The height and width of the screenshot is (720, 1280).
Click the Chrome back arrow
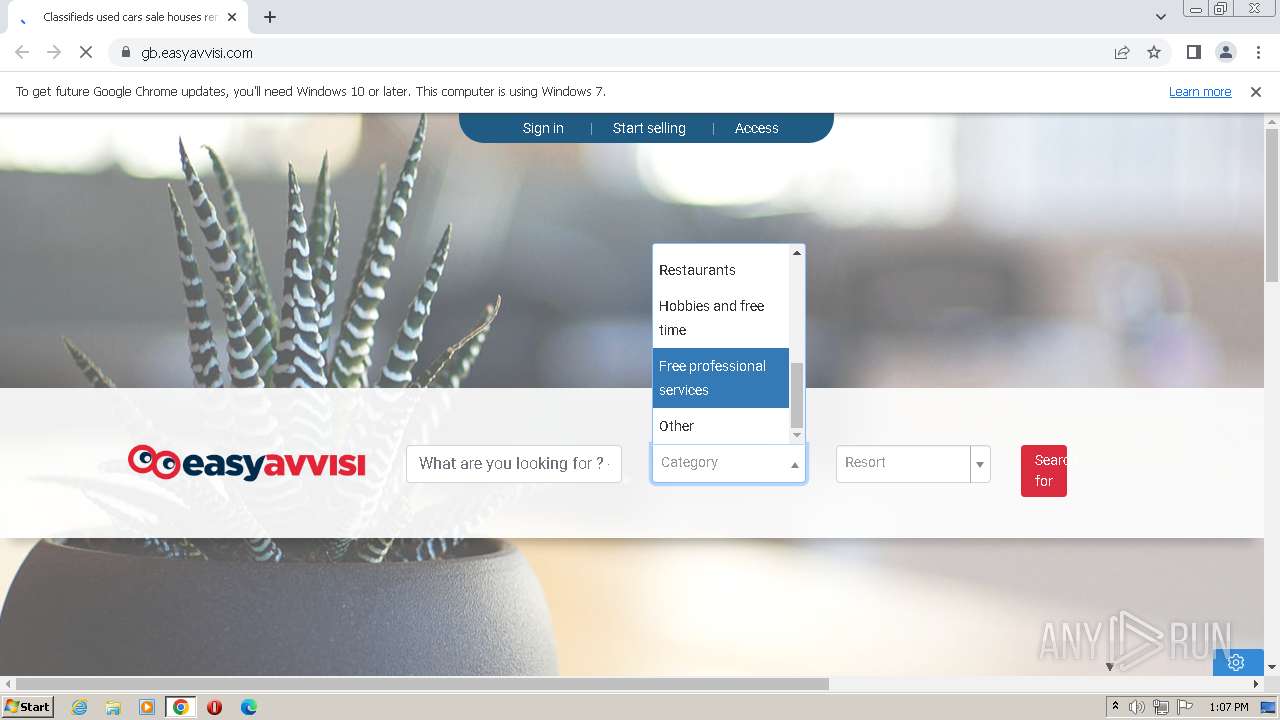(22, 53)
